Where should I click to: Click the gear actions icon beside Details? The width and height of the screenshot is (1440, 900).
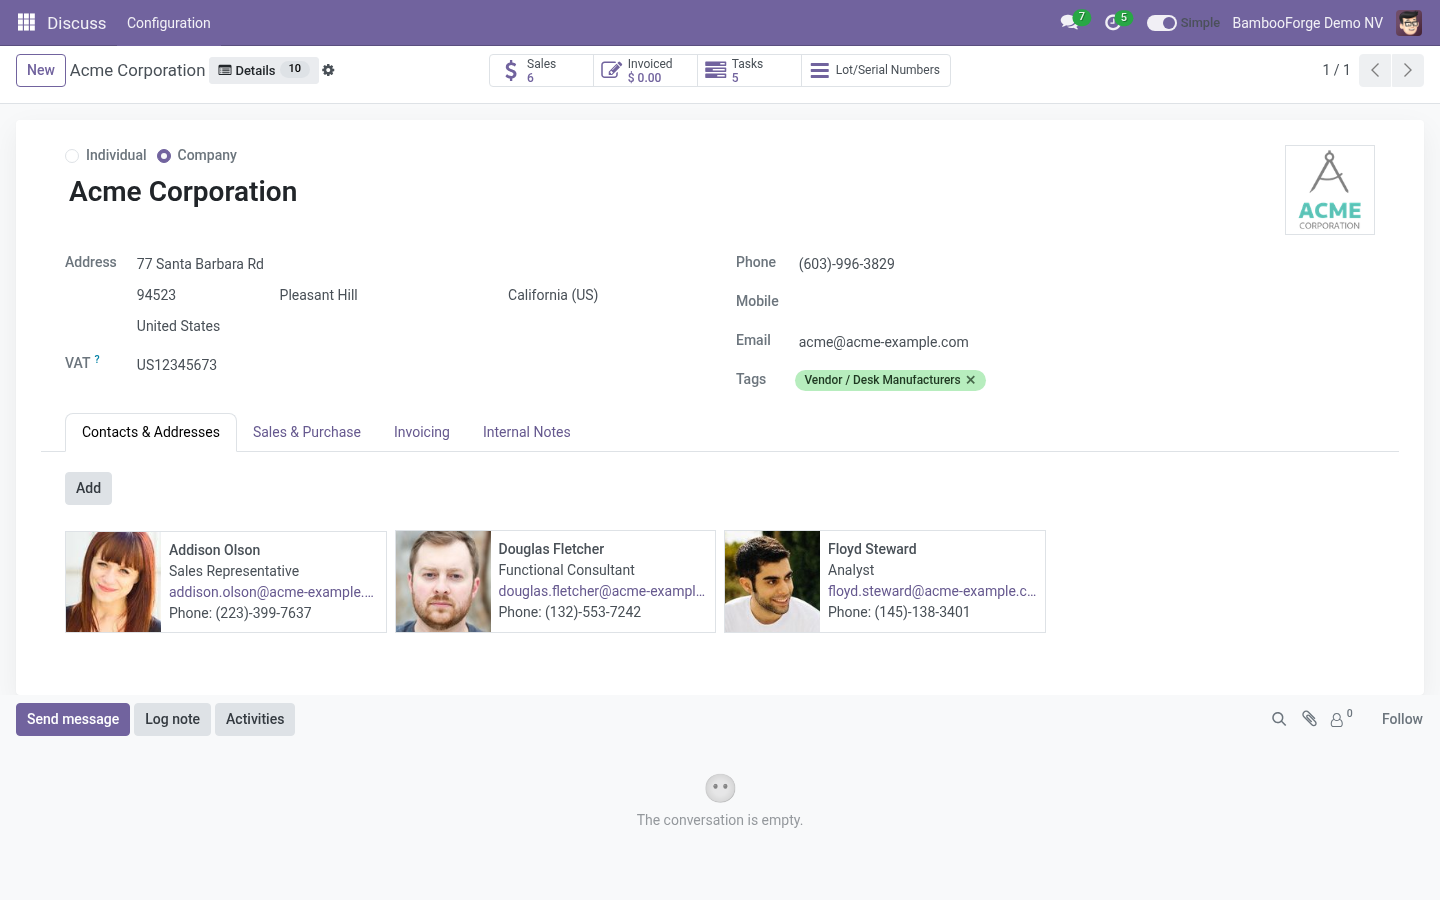[328, 70]
